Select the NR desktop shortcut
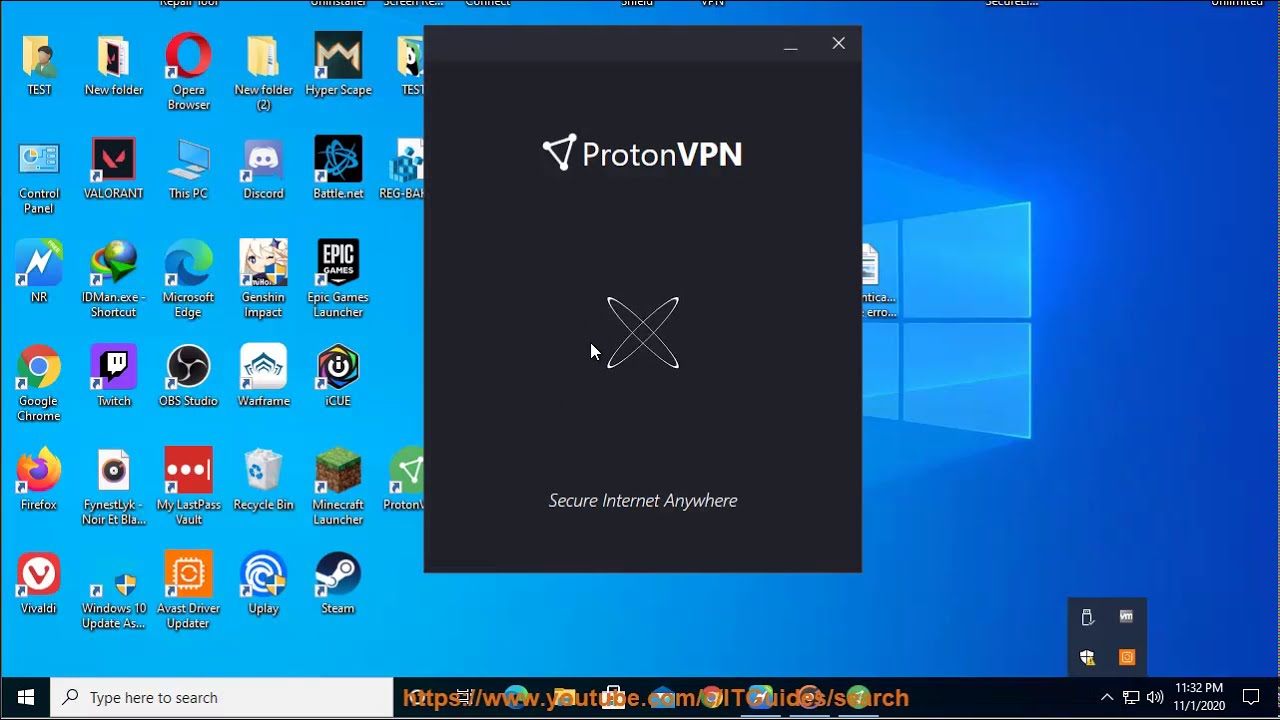 [x=39, y=271]
